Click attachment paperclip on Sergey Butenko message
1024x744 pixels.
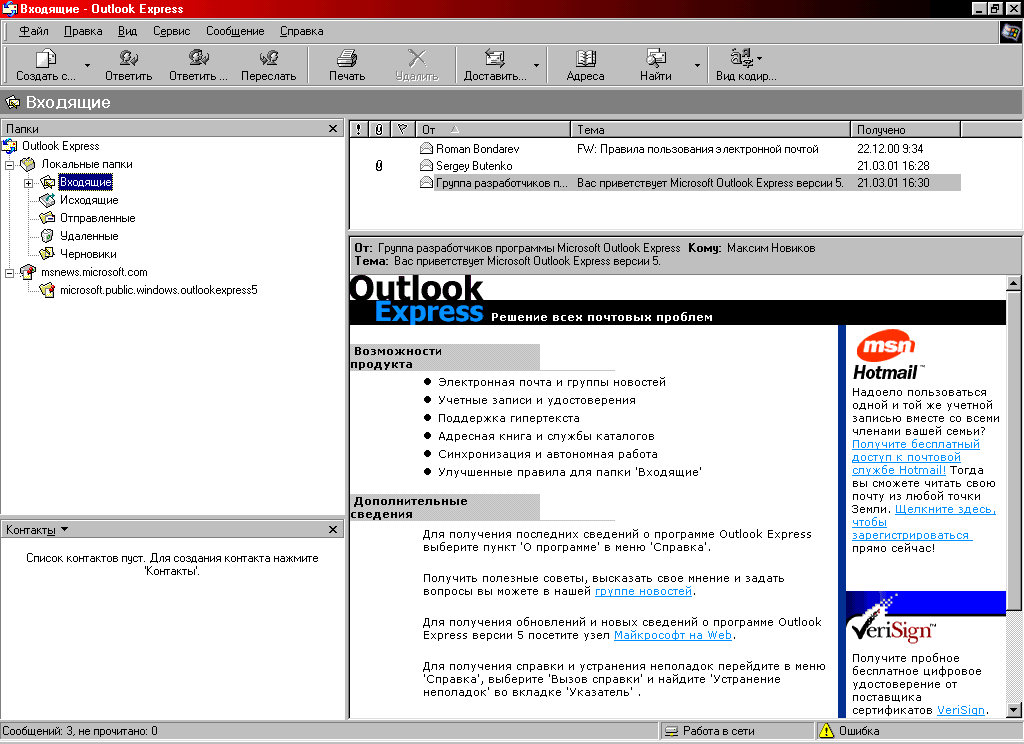(379, 166)
